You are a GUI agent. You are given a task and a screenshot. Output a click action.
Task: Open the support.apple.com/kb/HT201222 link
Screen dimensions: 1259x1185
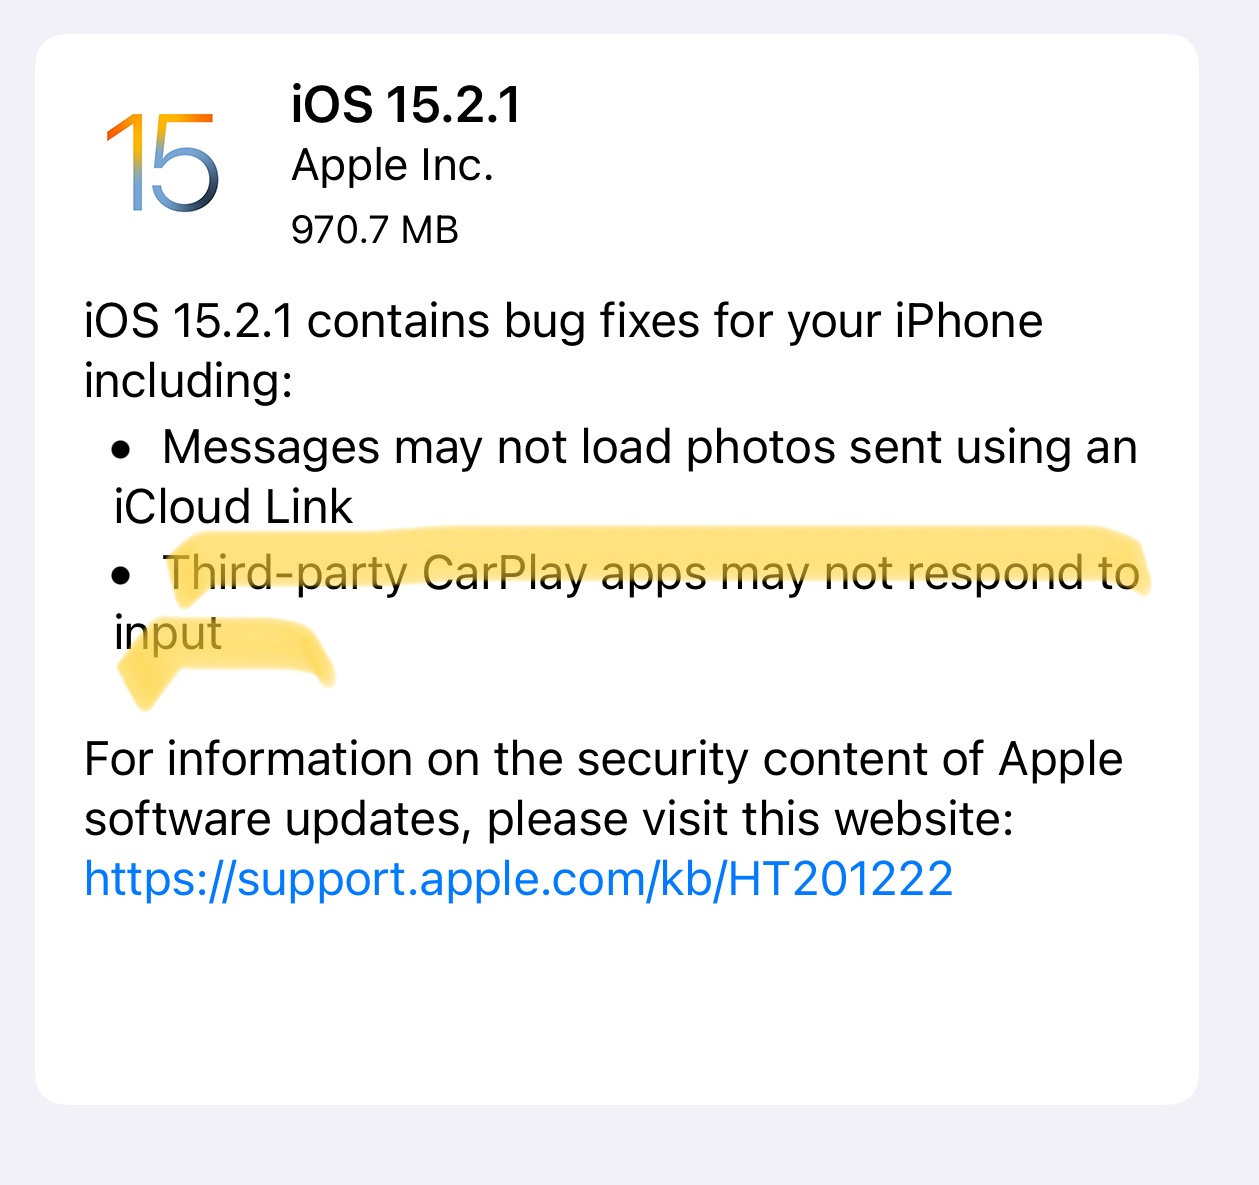pyautogui.click(x=519, y=879)
